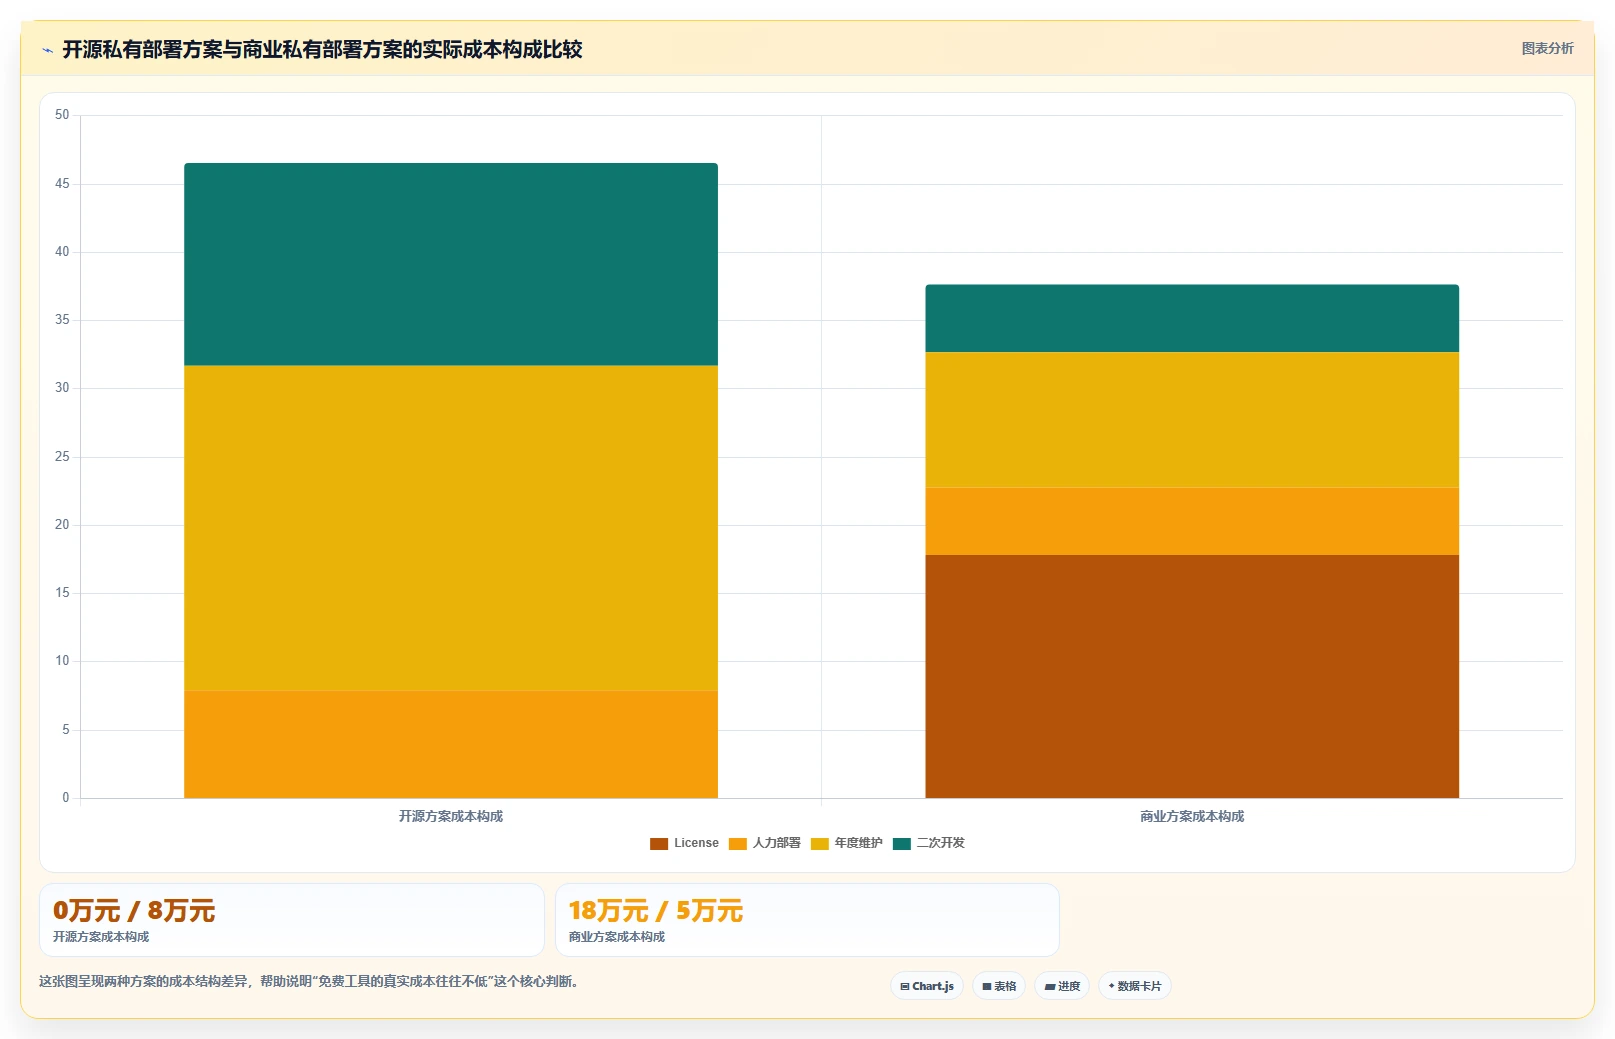This screenshot has height=1039, width=1615.
Task: Click the 18万元 / 5万元 data card
Action: pyautogui.click(x=807, y=920)
